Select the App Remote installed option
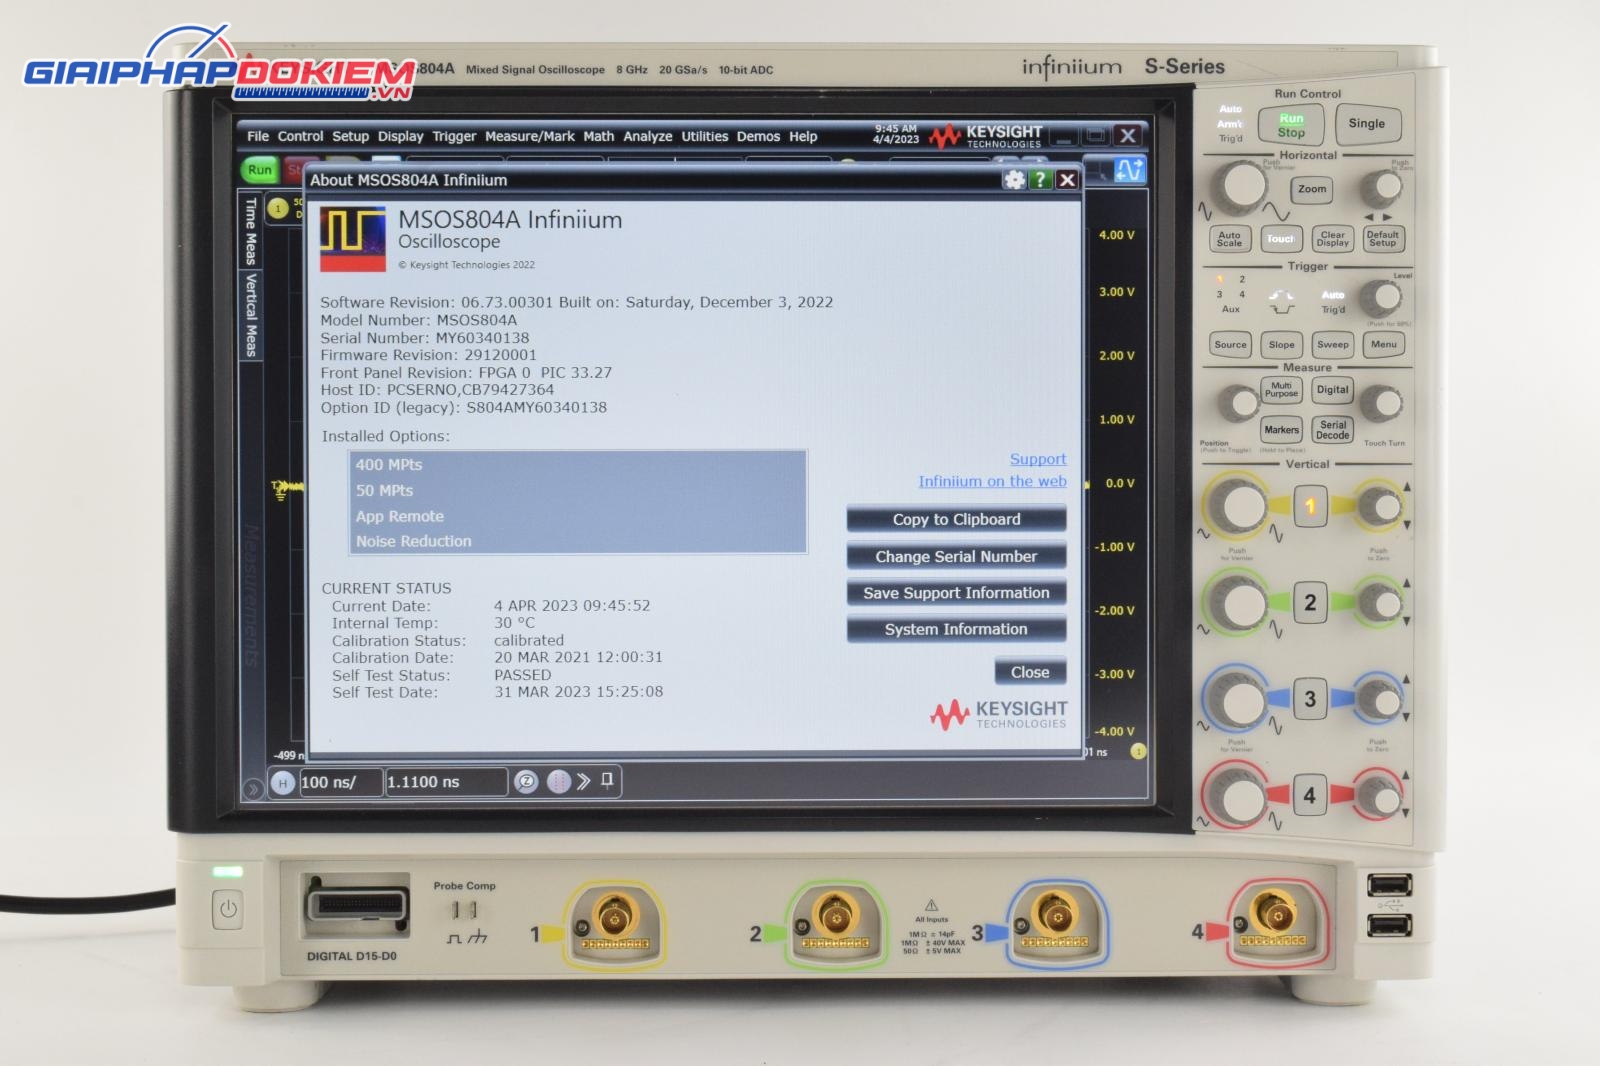 [x=578, y=516]
